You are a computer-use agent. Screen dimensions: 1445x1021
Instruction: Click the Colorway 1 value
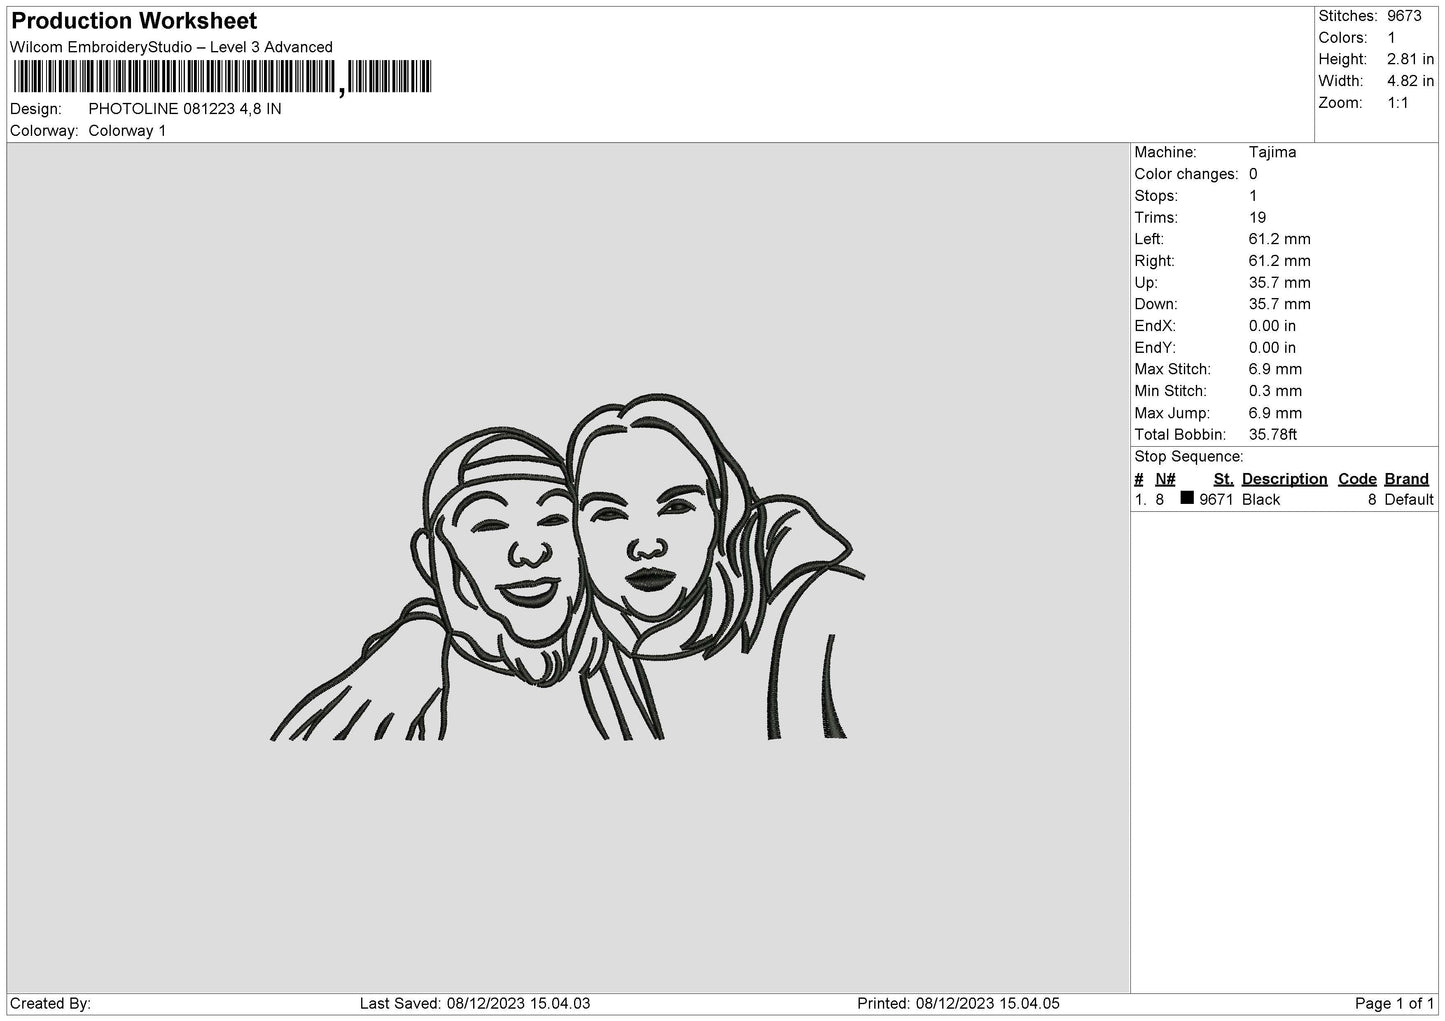[x=127, y=131]
